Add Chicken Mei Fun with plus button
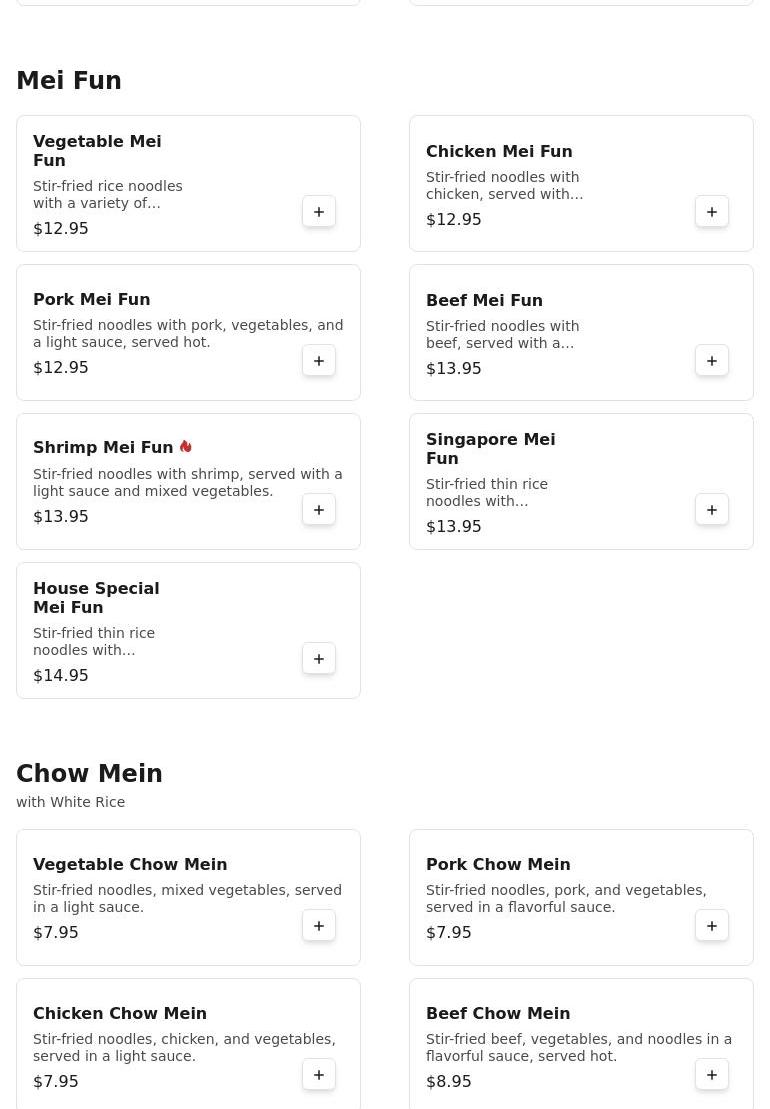This screenshot has height=1109, width=770. click(x=712, y=211)
